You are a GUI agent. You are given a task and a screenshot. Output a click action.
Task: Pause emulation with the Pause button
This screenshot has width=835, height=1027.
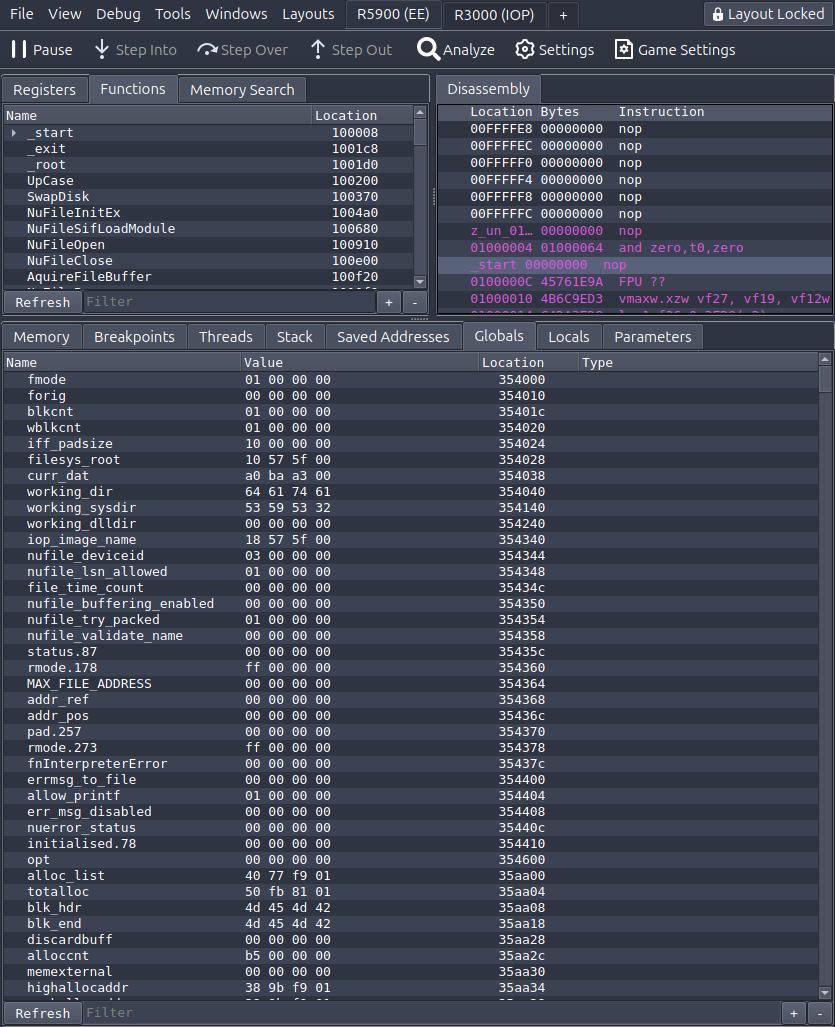point(42,50)
